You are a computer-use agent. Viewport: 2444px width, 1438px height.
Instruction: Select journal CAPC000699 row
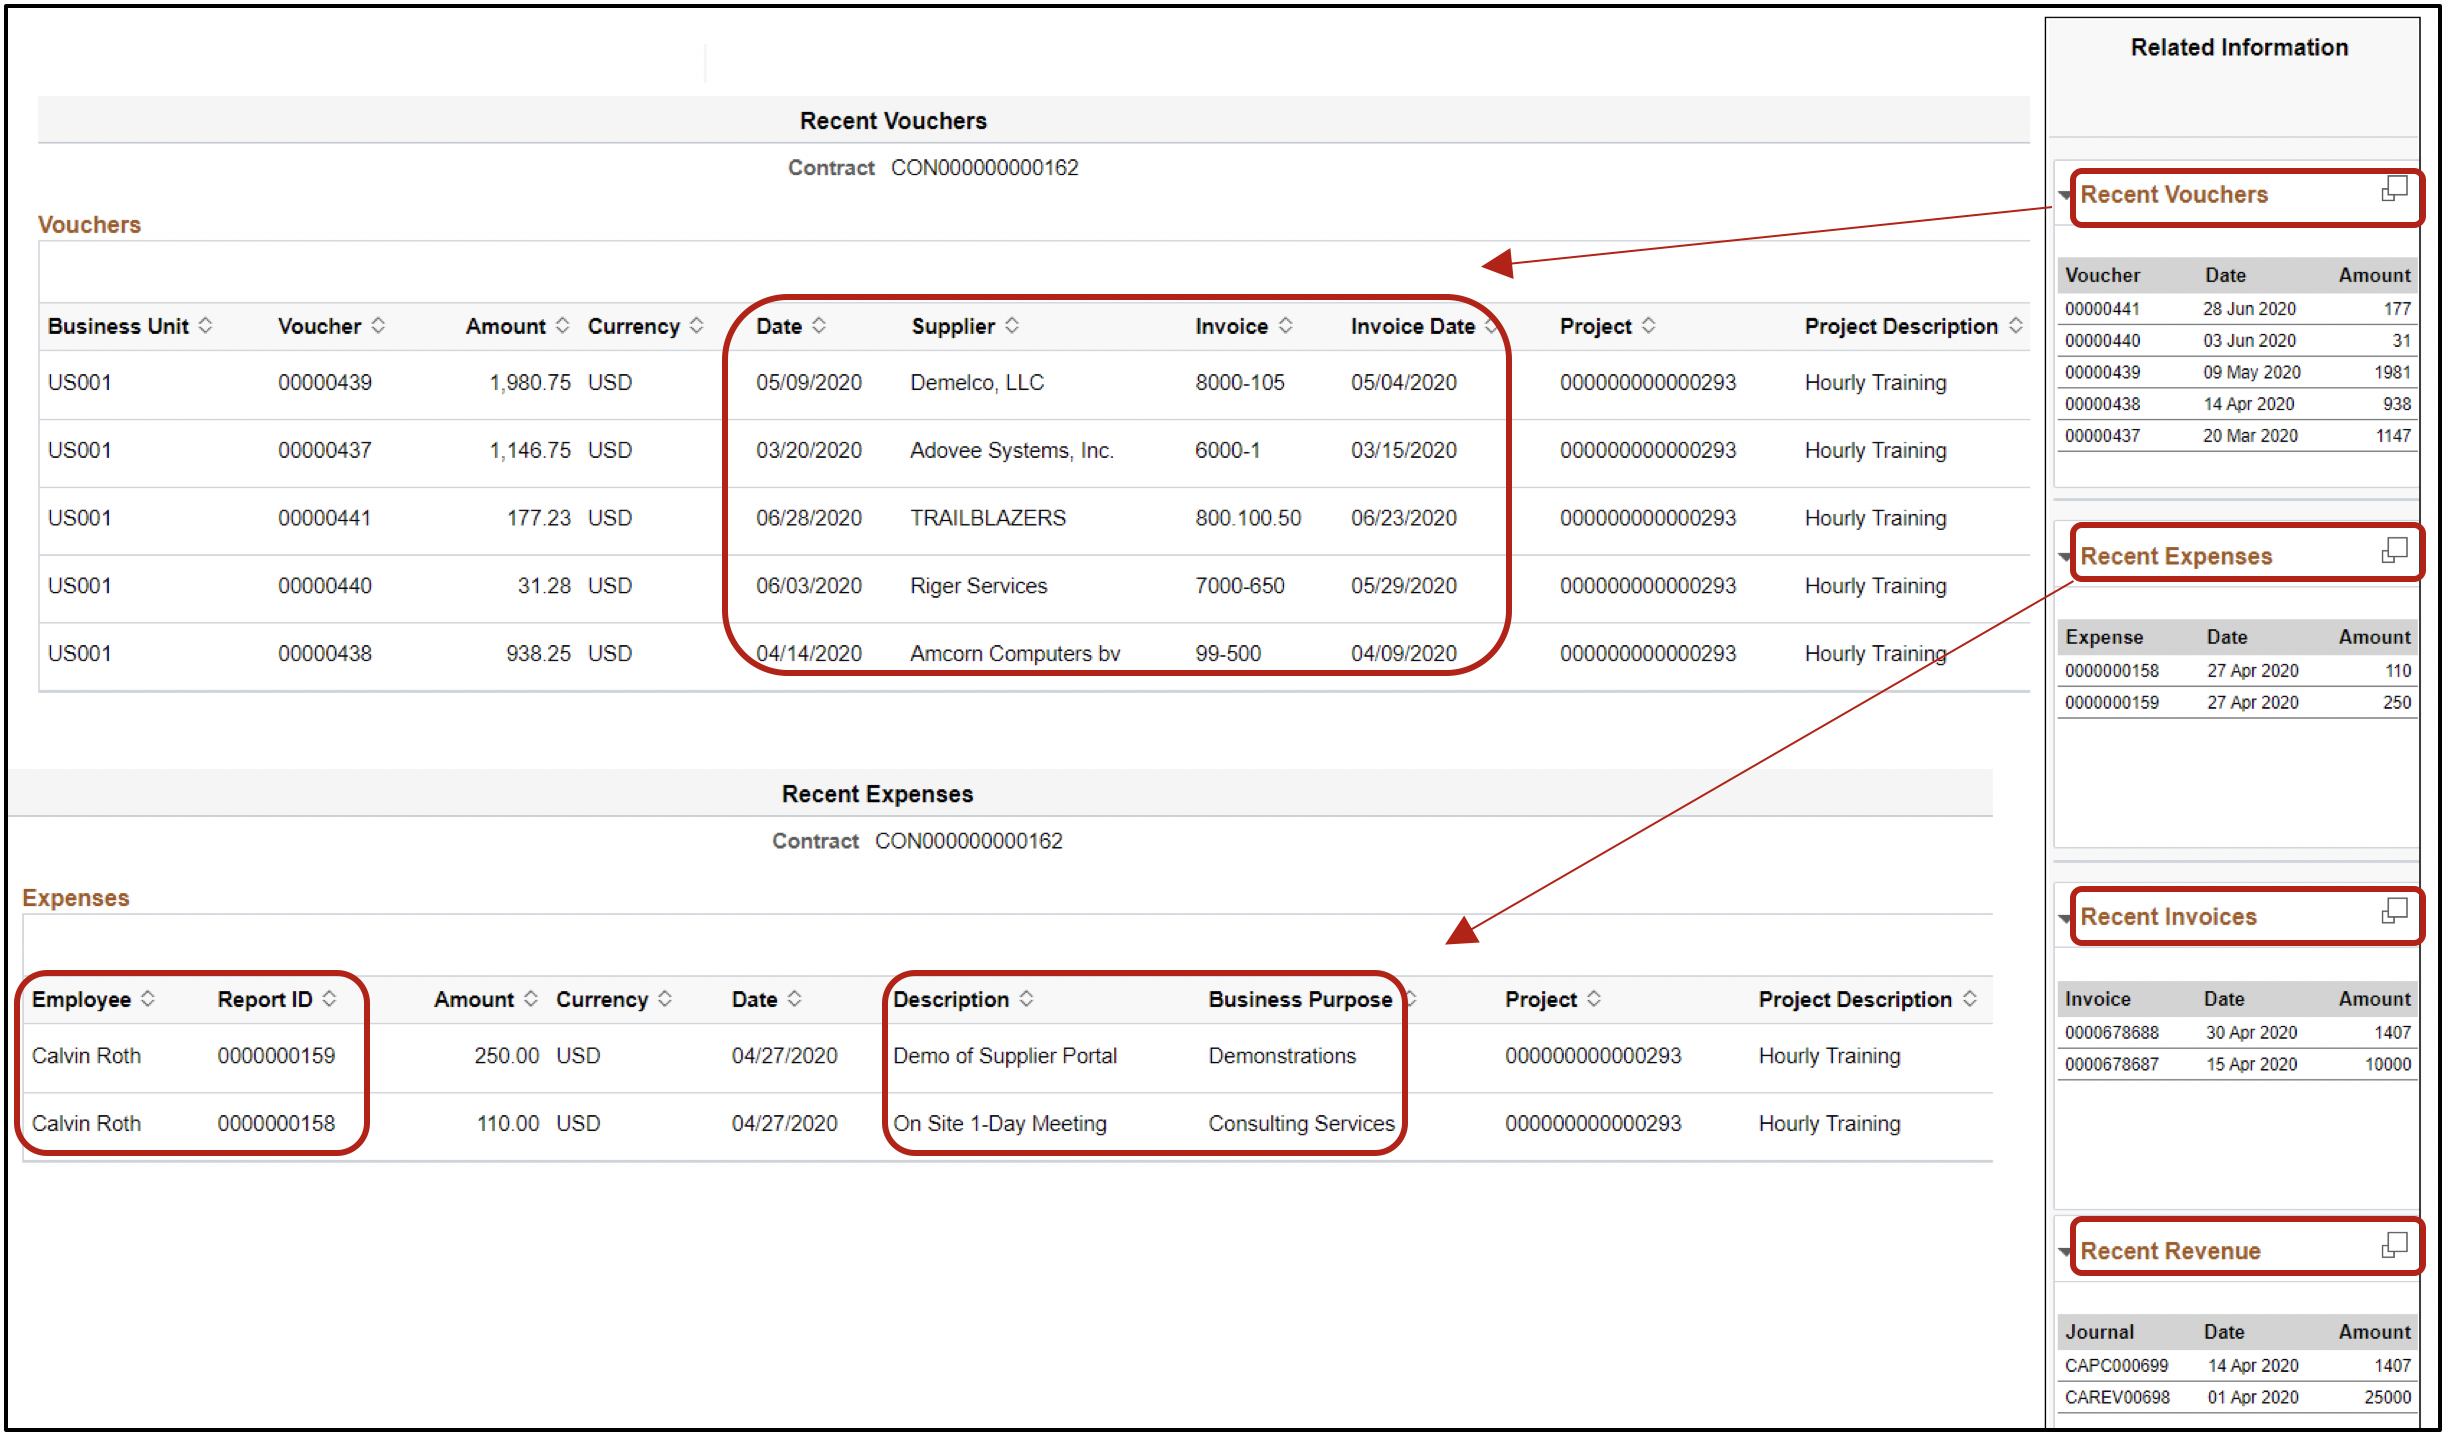coord(2116,1365)
